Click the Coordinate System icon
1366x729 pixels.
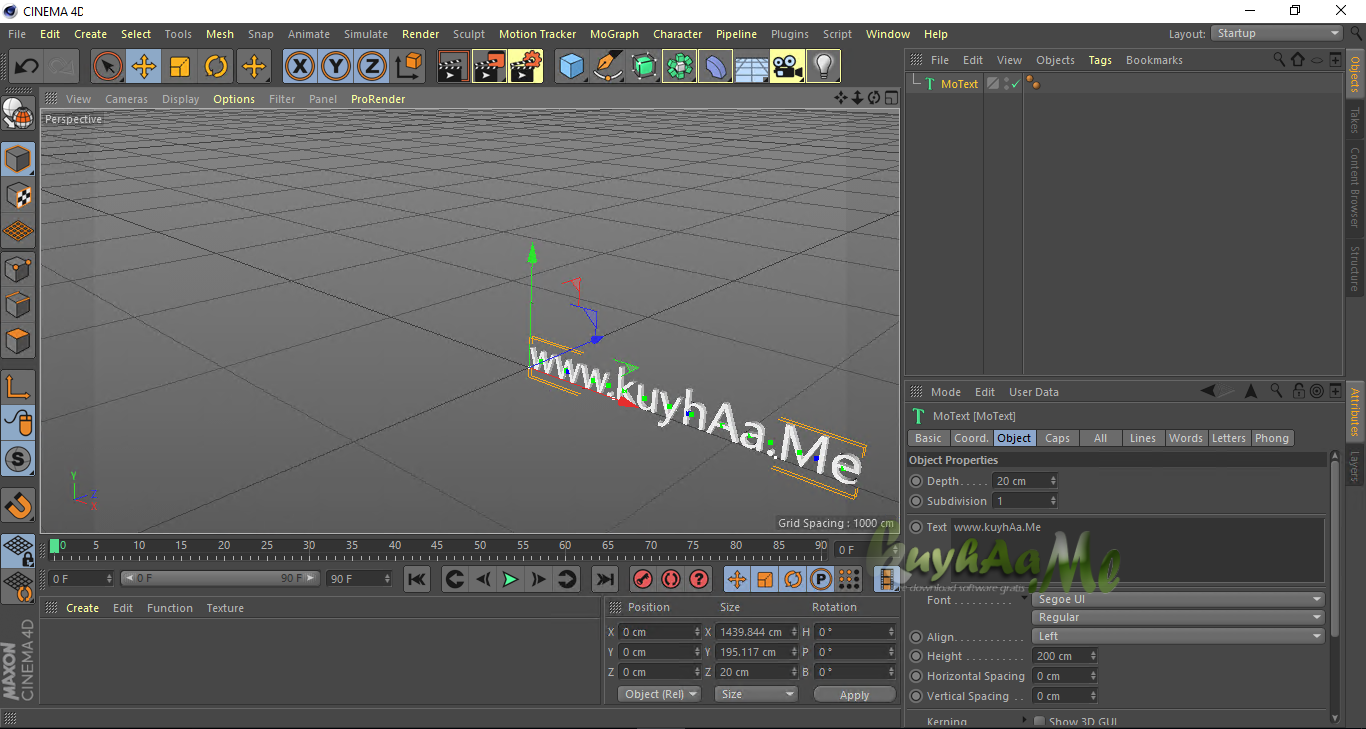[408, 67]
